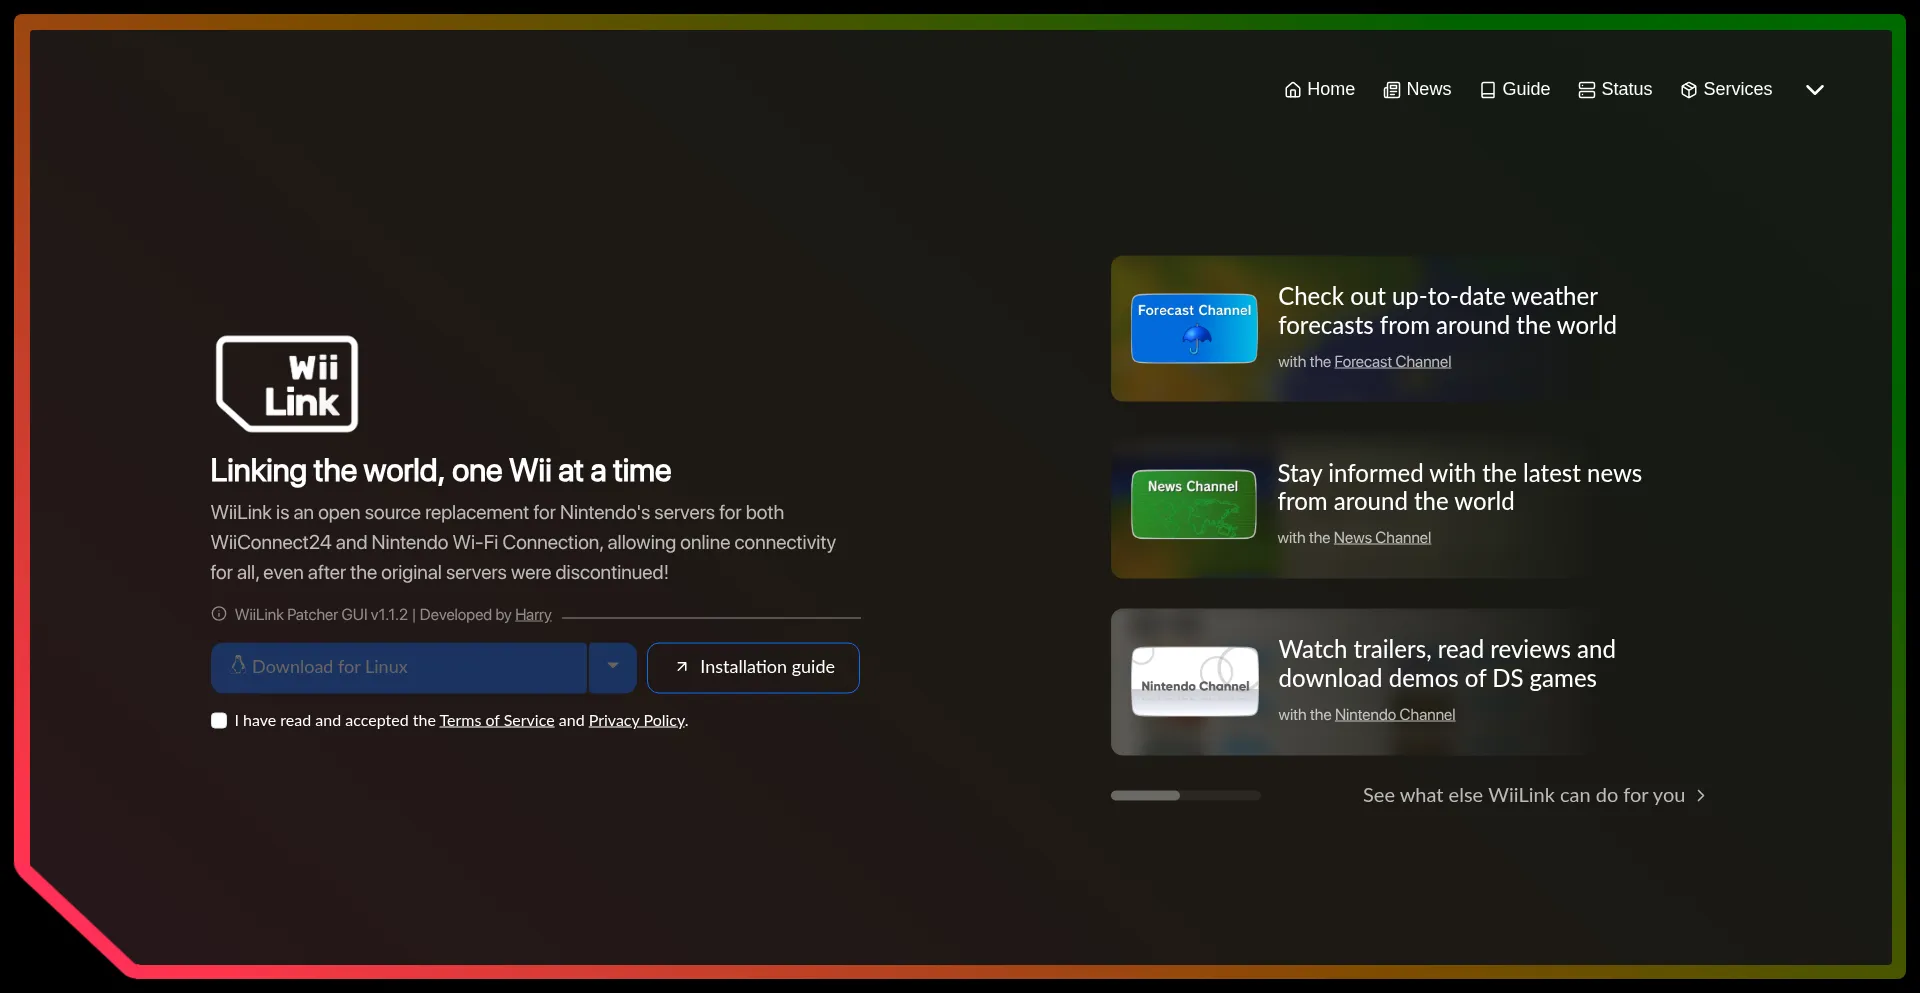Click the info icon beside WiiLink Patcher GUI
Image resolution: width=1920 pixels, height=993 pixels.
pyautogui.click(x=218, y=614)
